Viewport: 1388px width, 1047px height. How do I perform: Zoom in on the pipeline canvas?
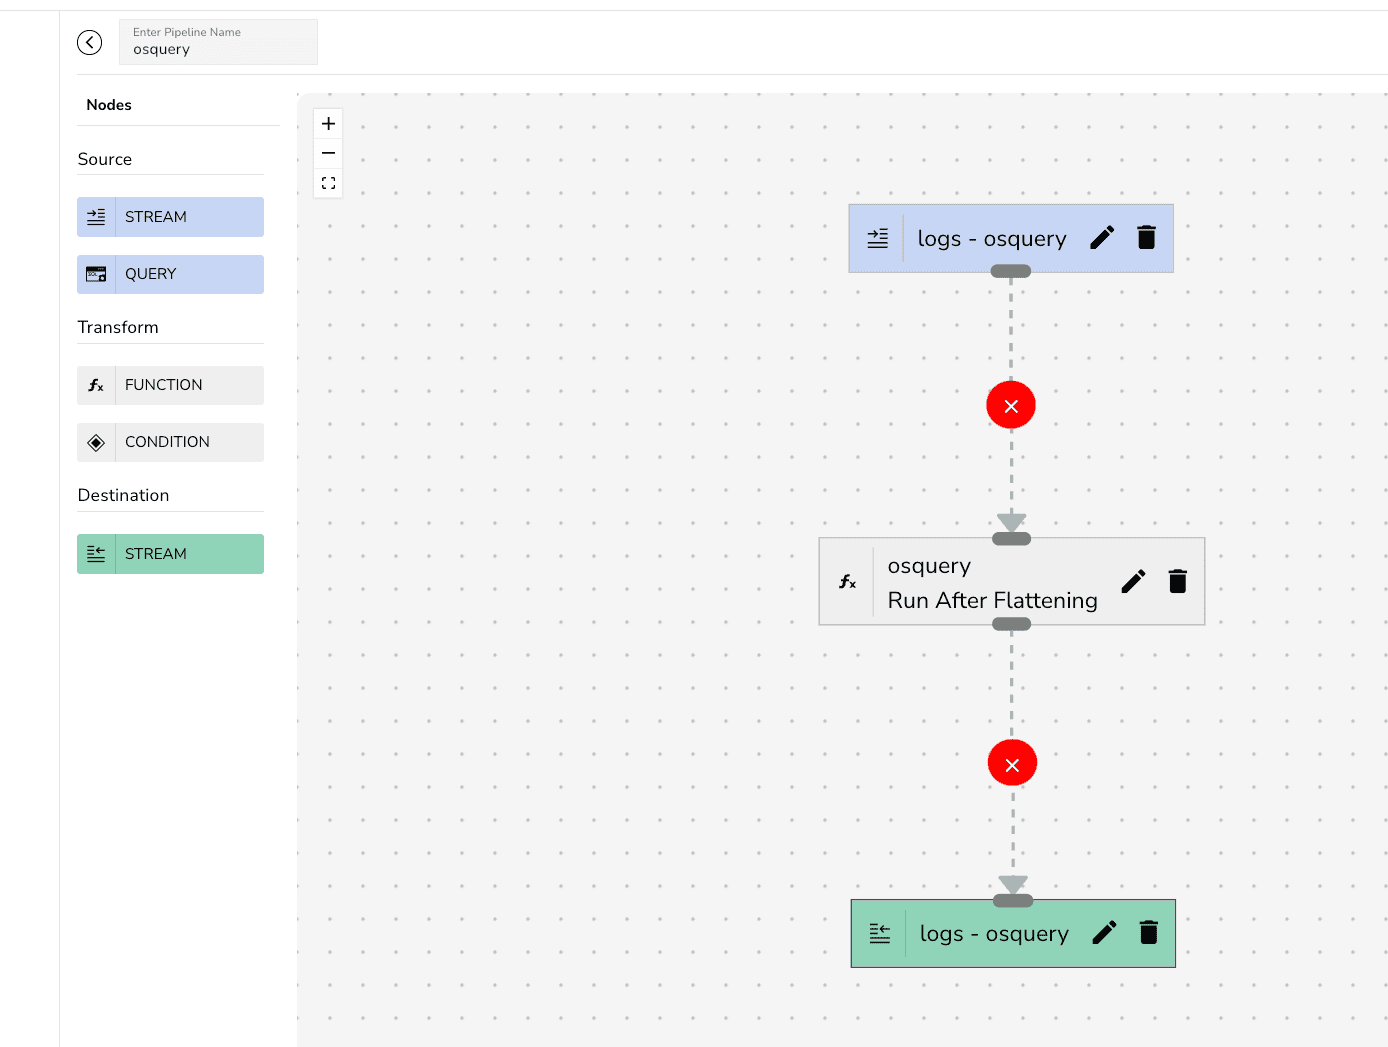(328, 124)
